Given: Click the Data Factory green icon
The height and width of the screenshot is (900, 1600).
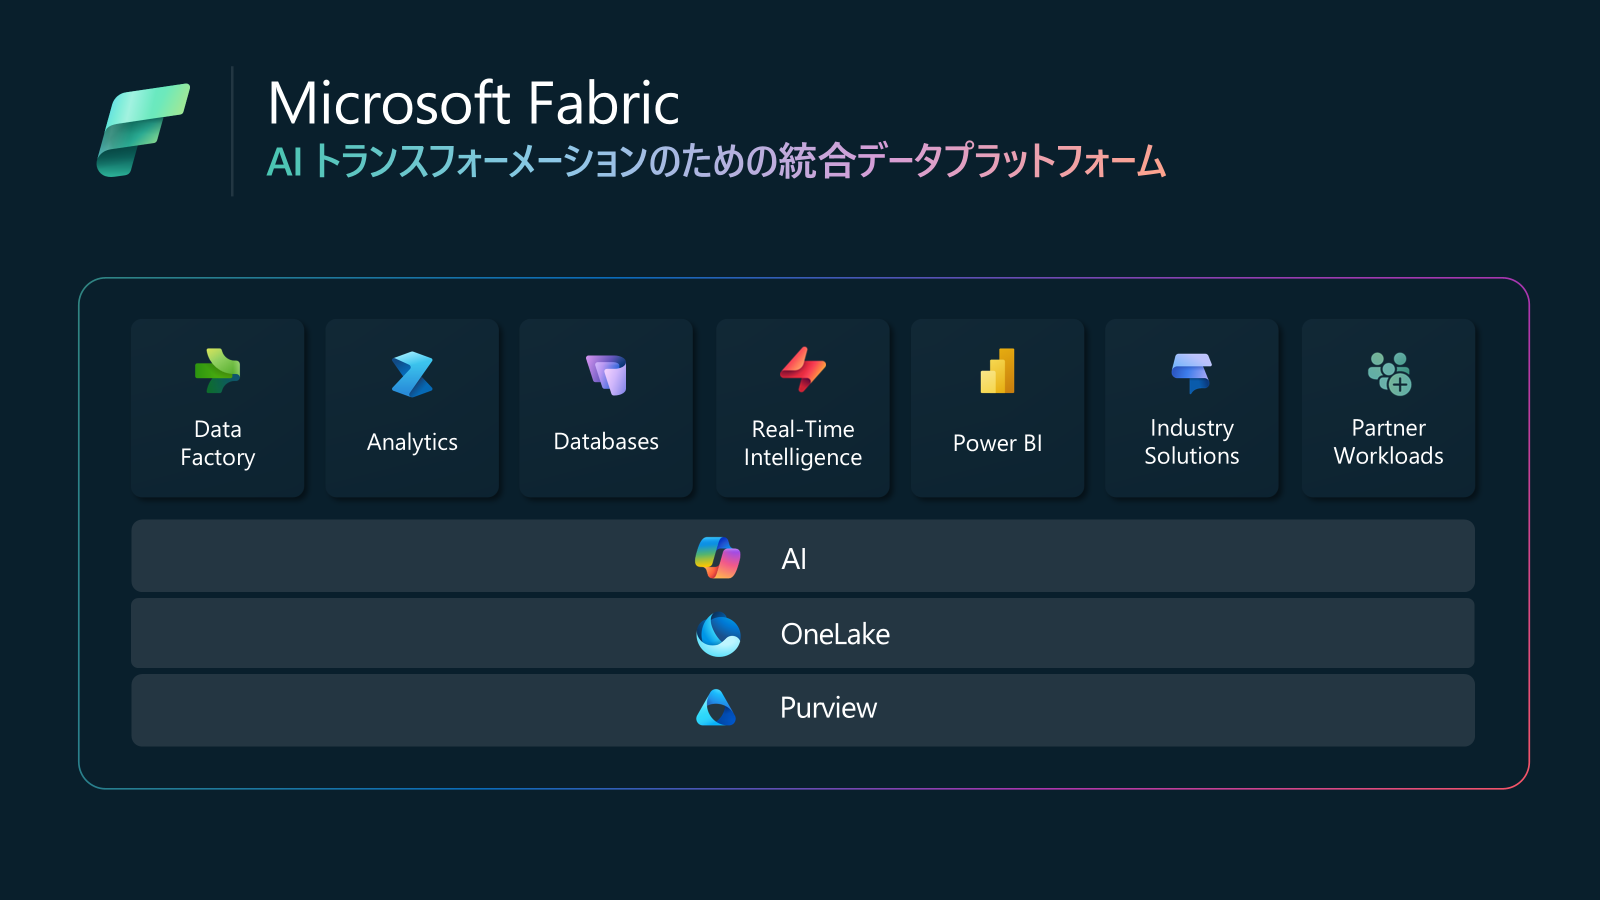Looking at the screenshot, I should 217,370.
